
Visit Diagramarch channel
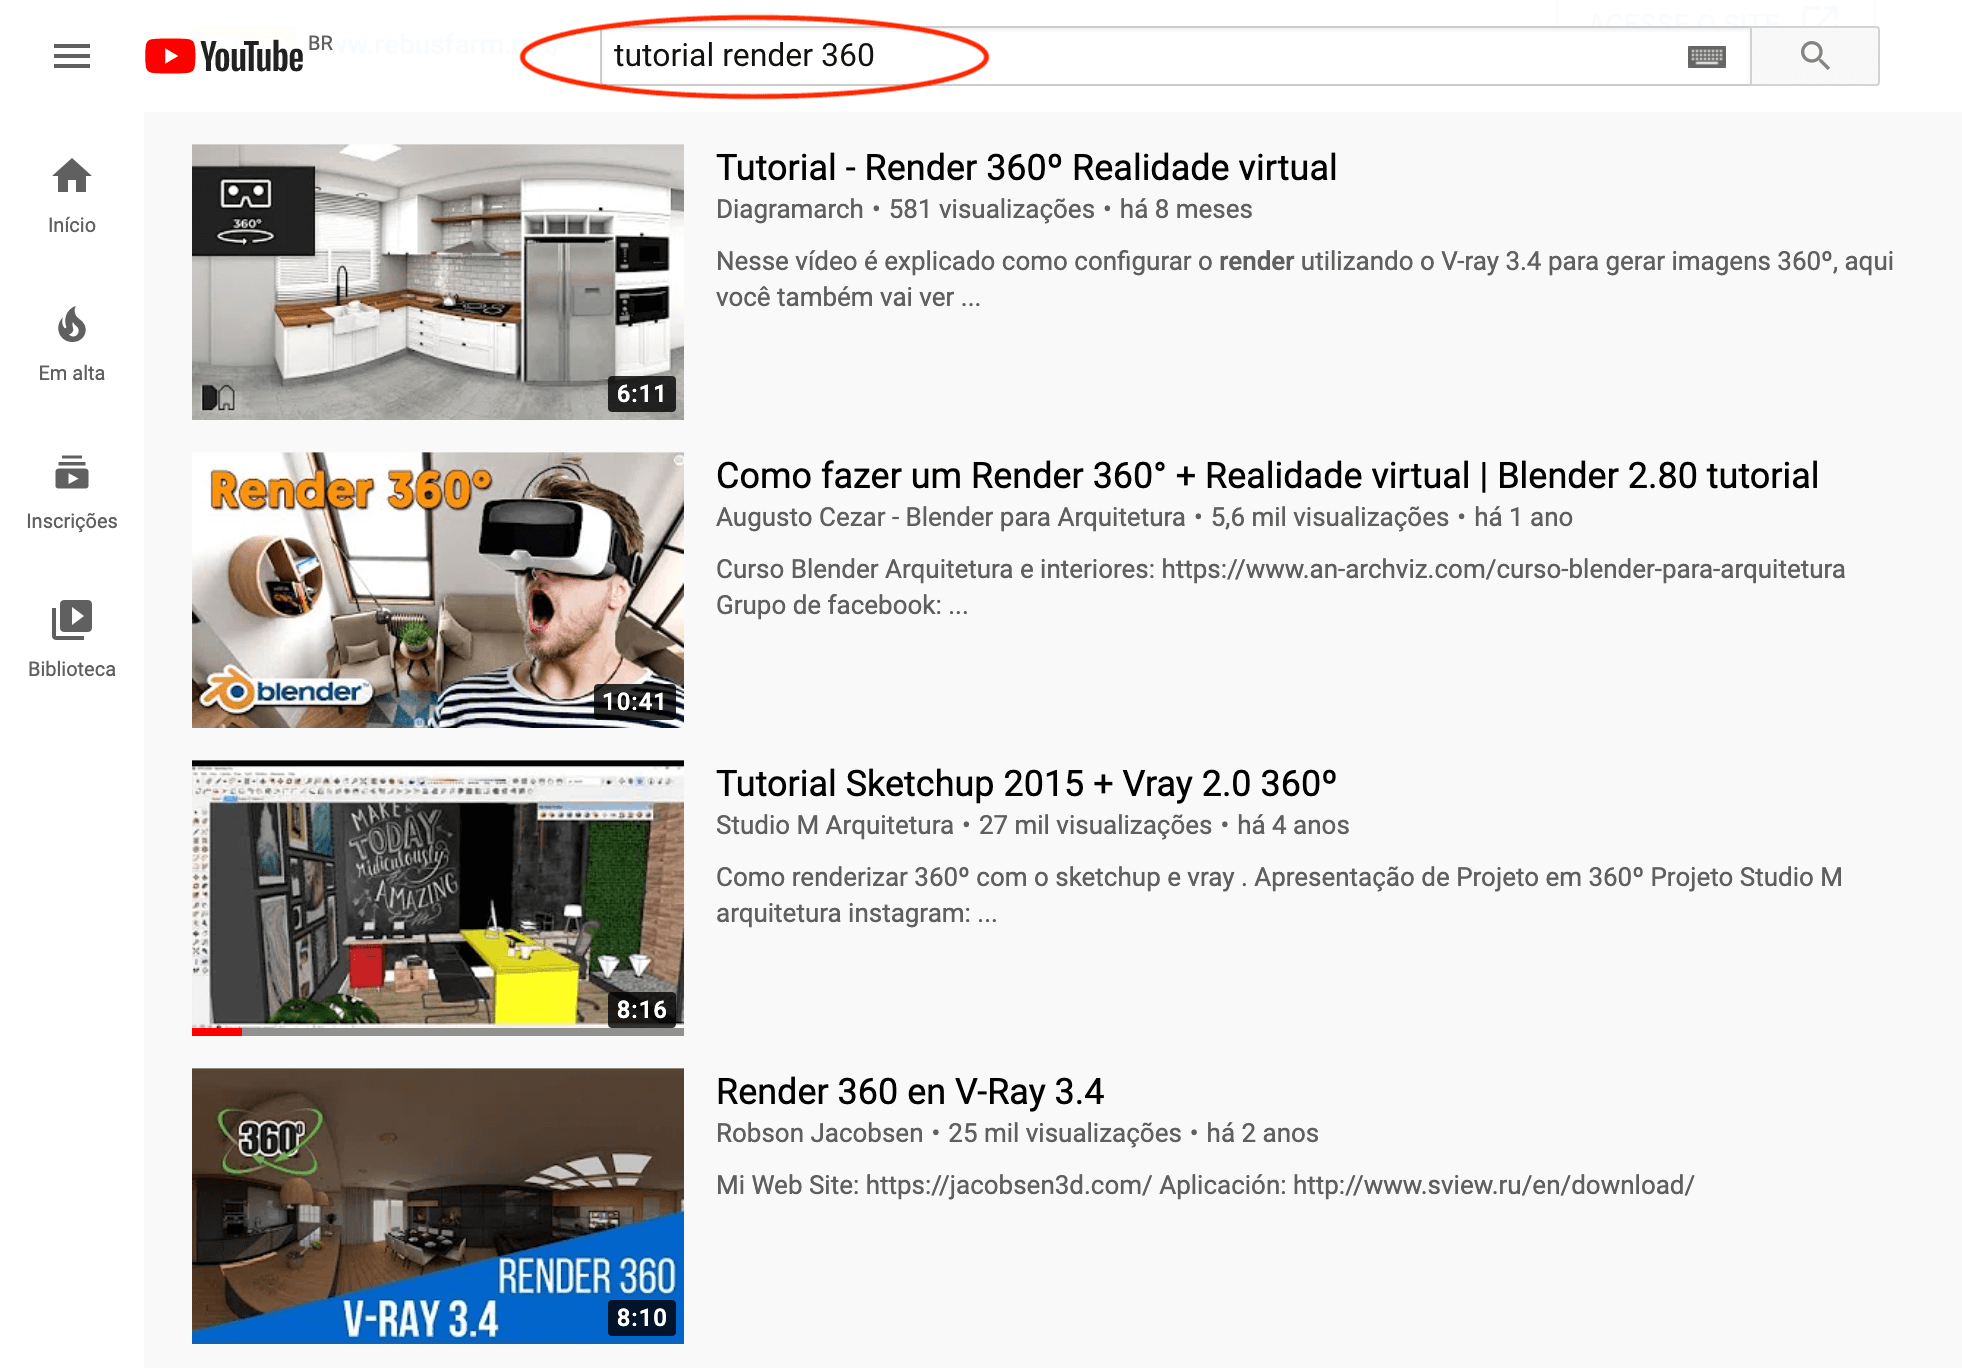tap(789, 210)
